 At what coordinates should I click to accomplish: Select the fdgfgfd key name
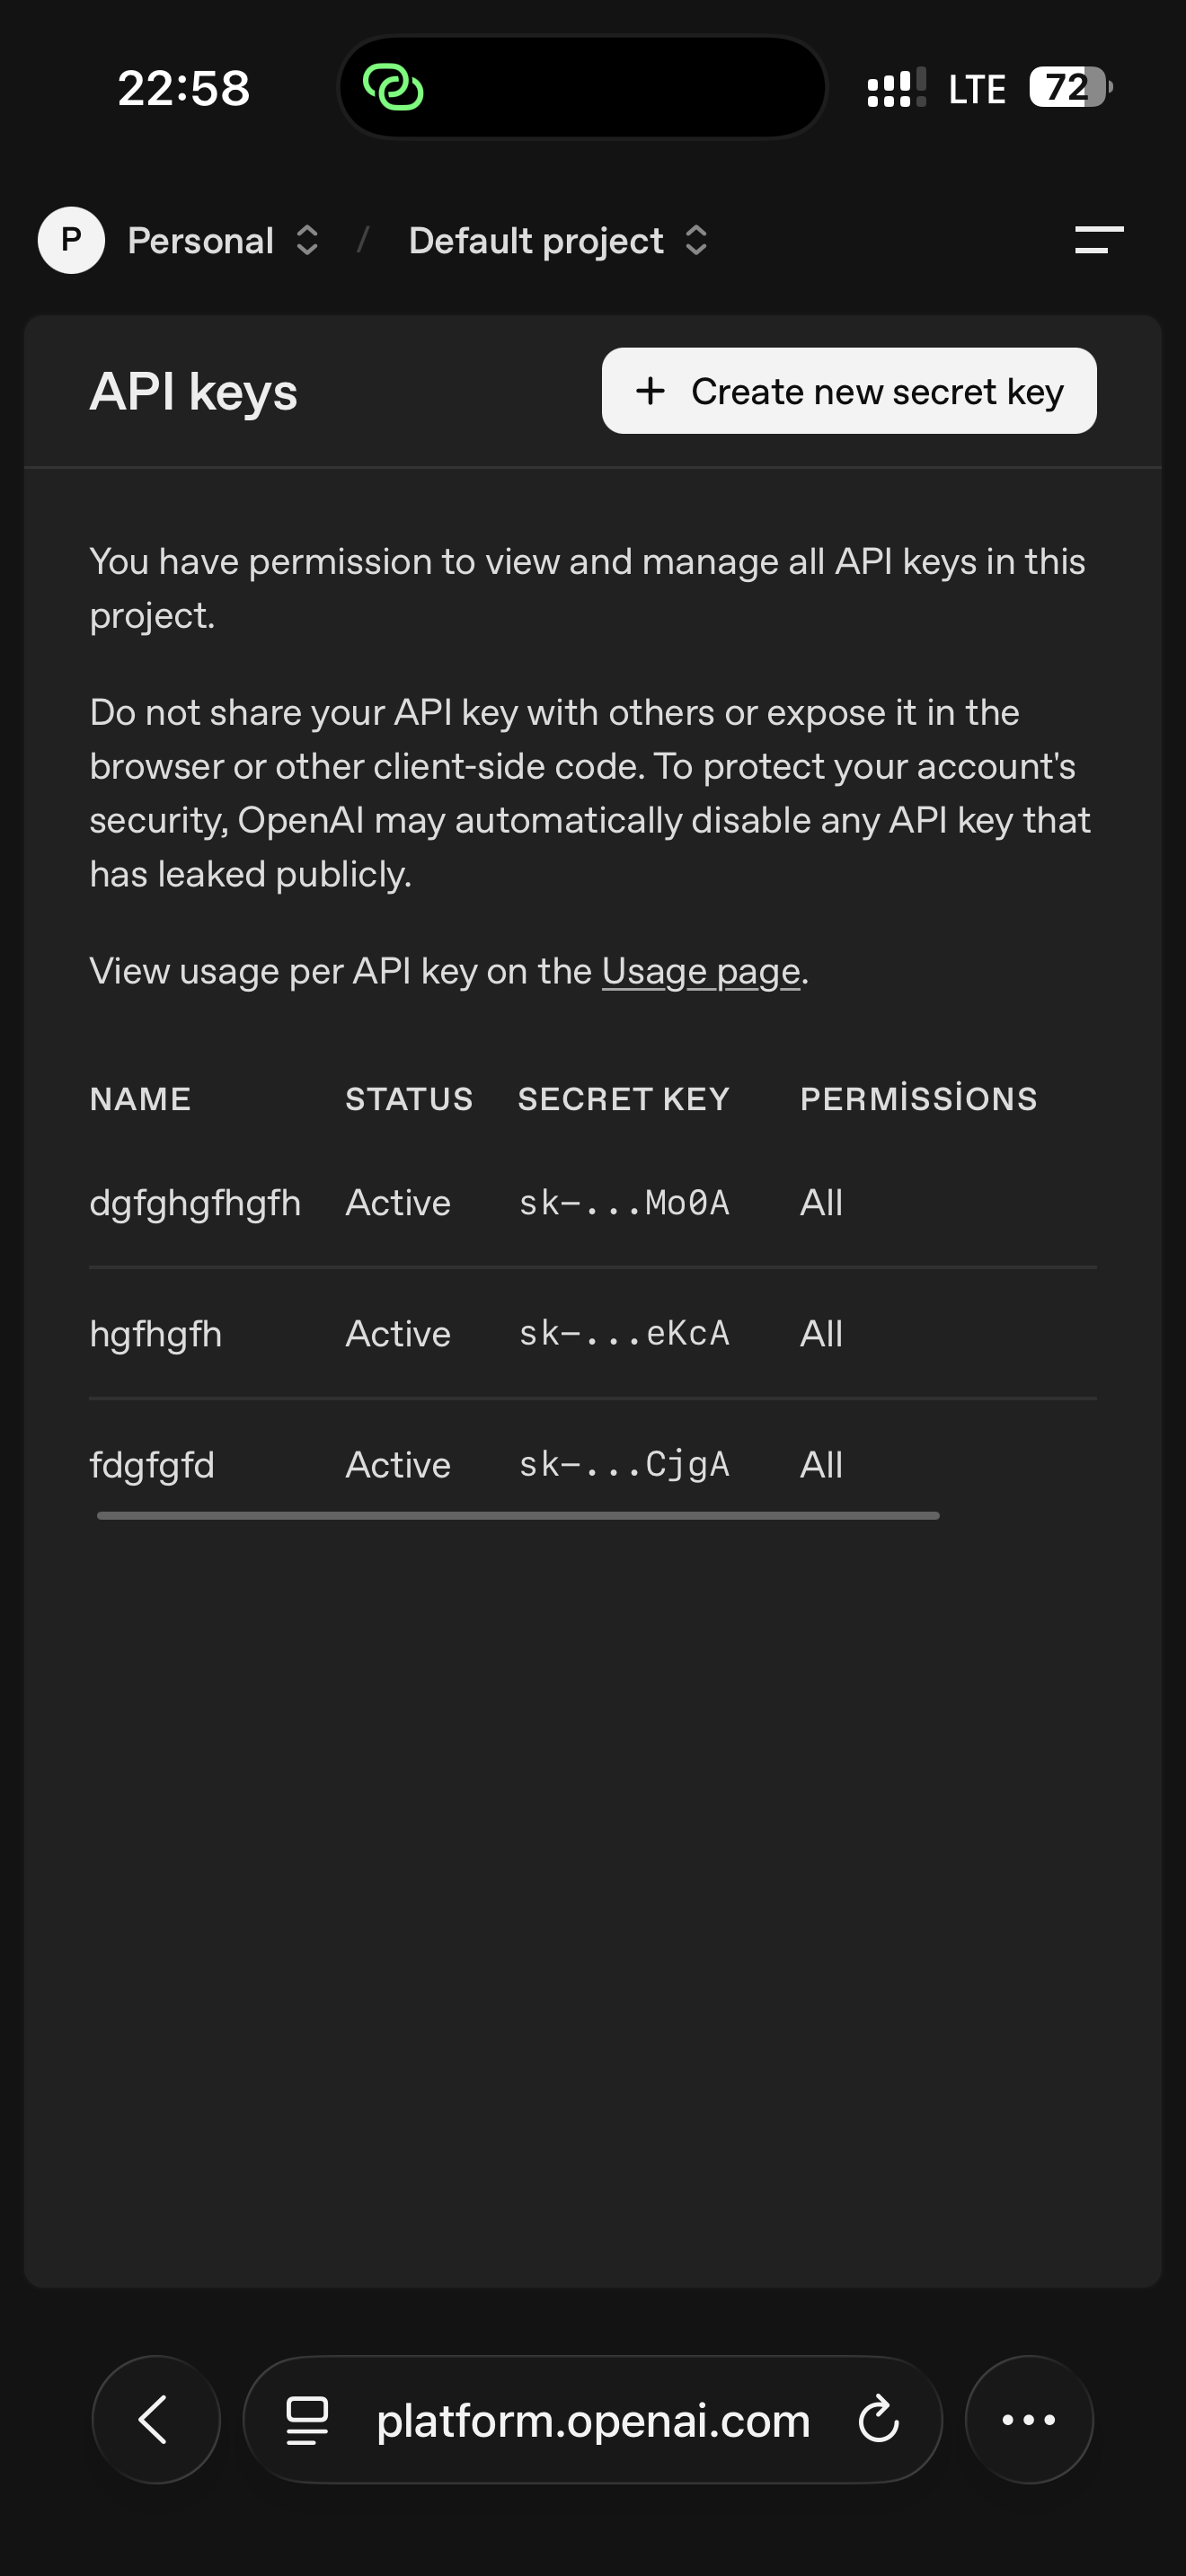tap(152, 1465)
